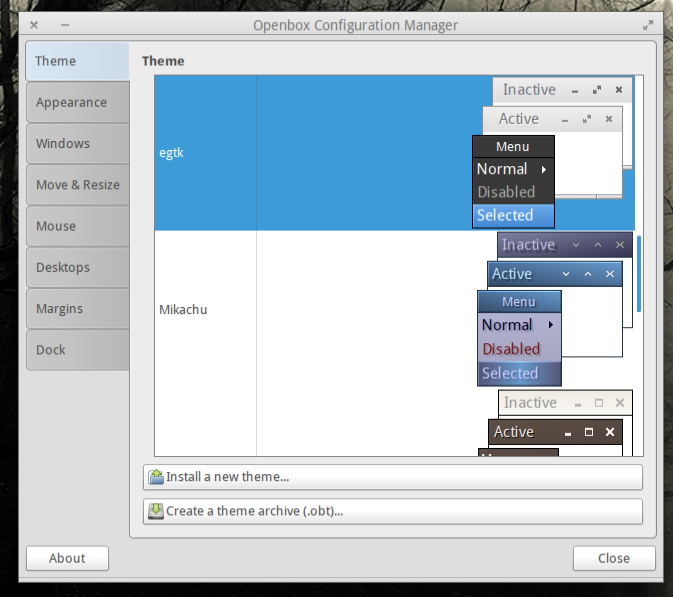Viewport: 673px width, 597px height.
Task: Switch to the Appearance tab
Action: pos(78,102)
